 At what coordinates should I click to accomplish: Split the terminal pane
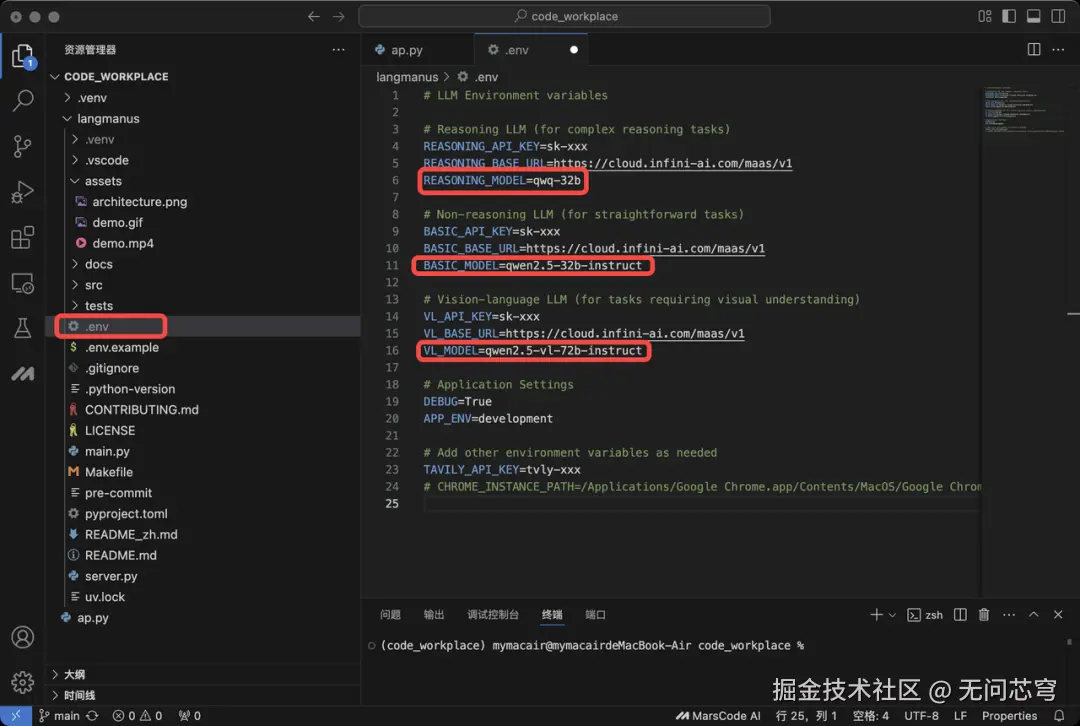pyautogui.click(x=959, y=614)
